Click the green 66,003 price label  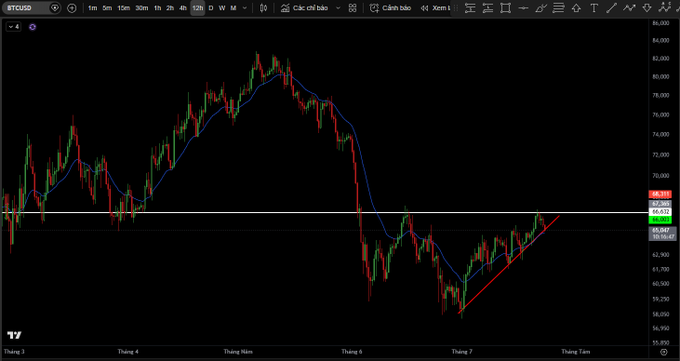pos(660,220)
